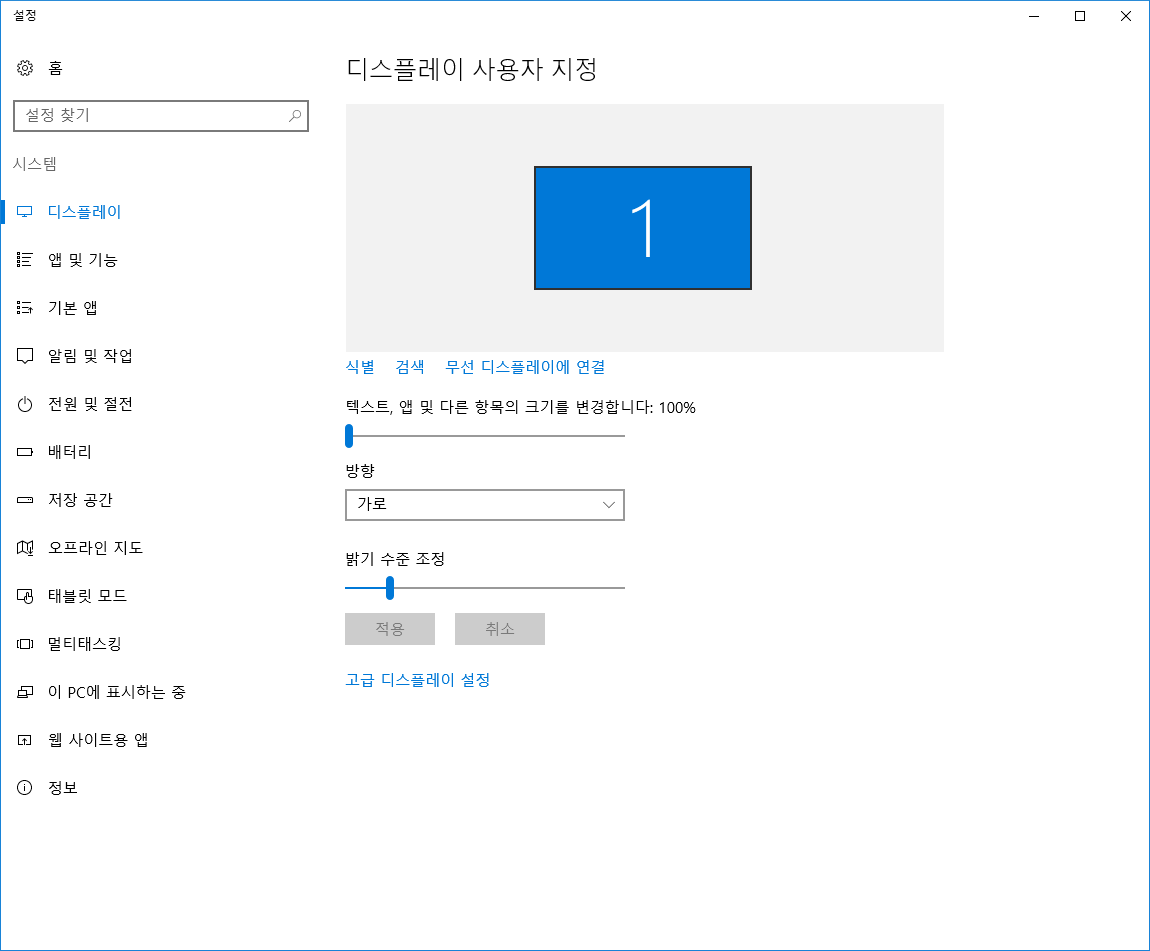1150x951 pixels.
Task: Click the 태블릿 모드 touch icon
Action: point(25,596)
